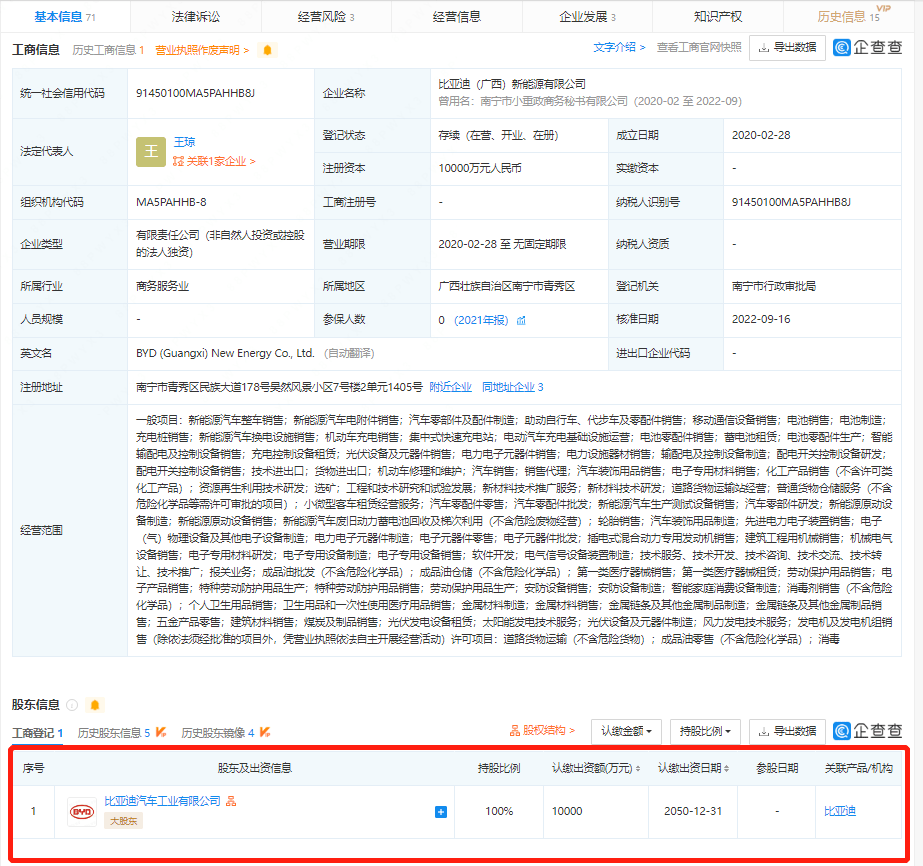The height and width of the screenshot is (866, 923).
Task: Click establishment date 2020-02-28
Action: tap(761, 135)
